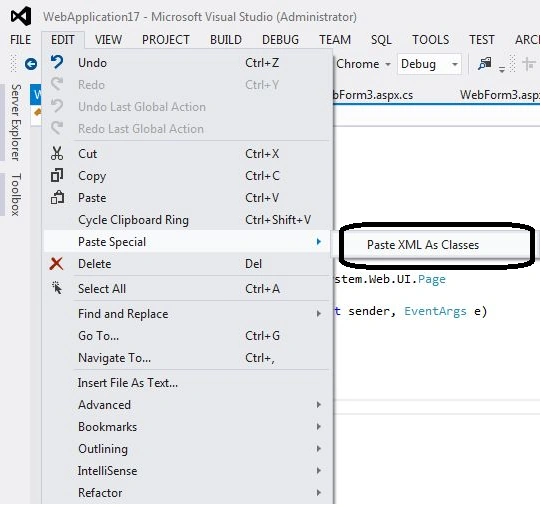Choose Cut from Edit menu
The image size is (542, 507).
point(187,154)
